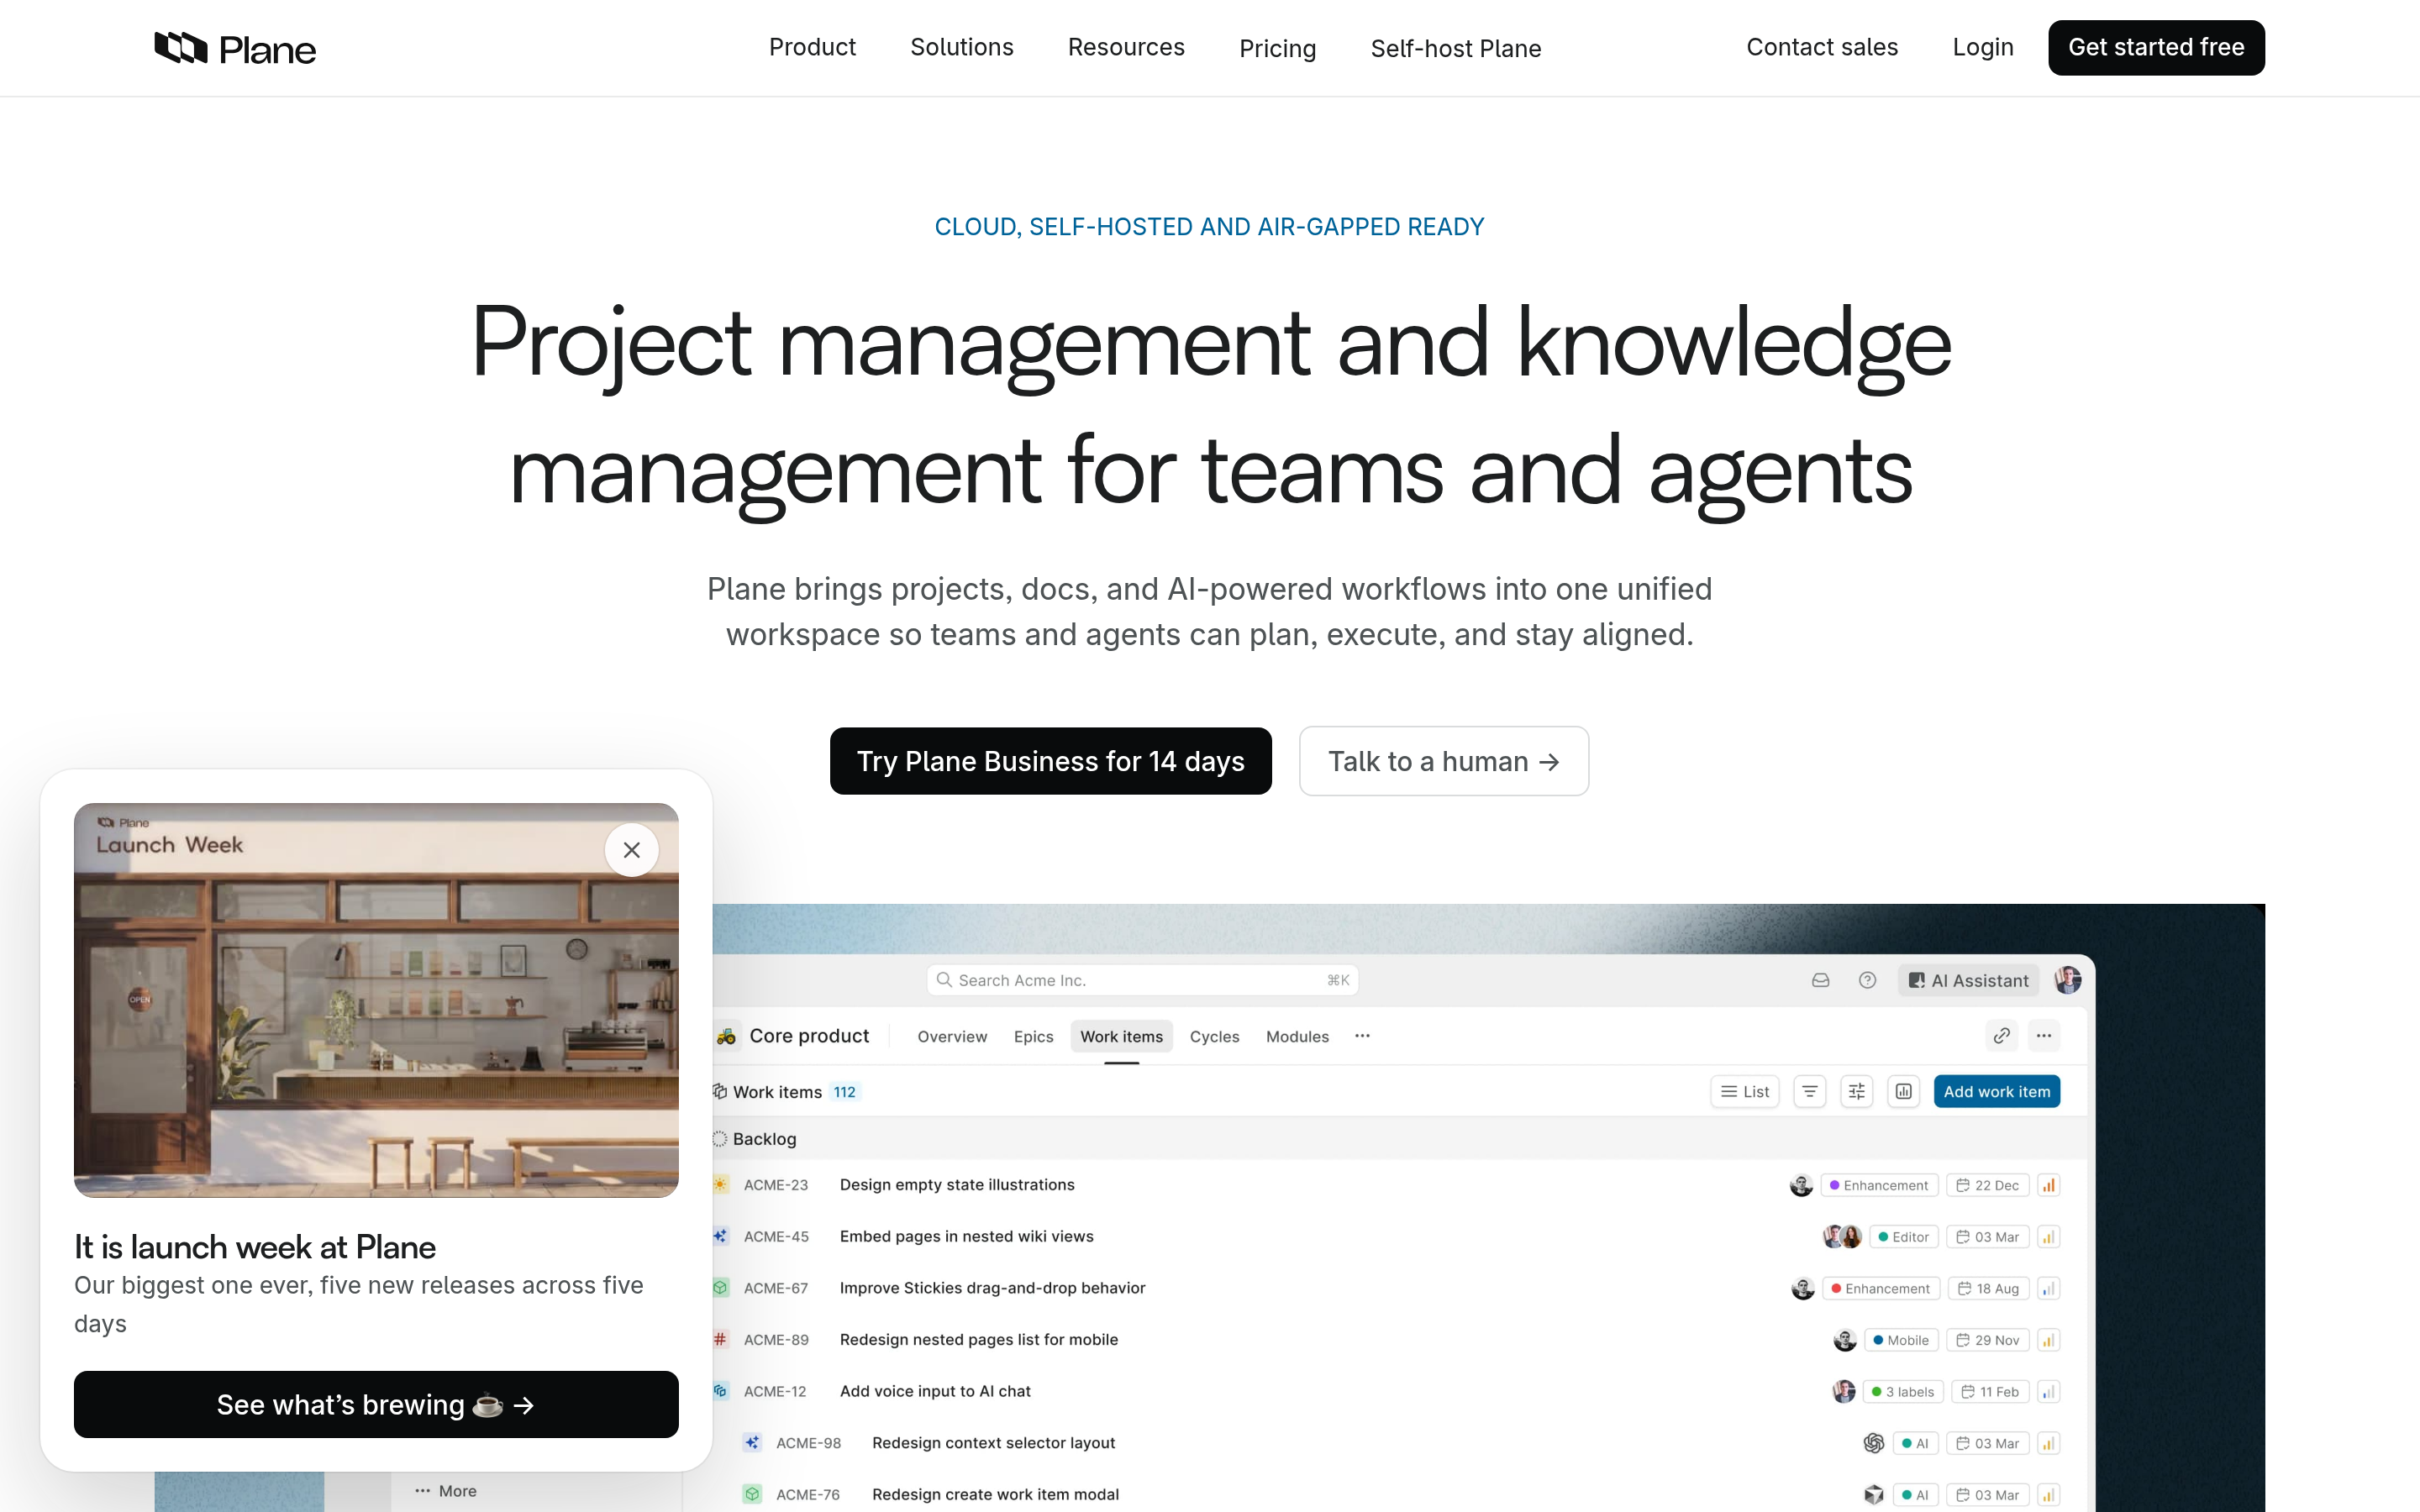Click the Editor label on ACME-45
Screen dimensions: 2420x1512
pyautogui.click(x=1903, y=1237)
